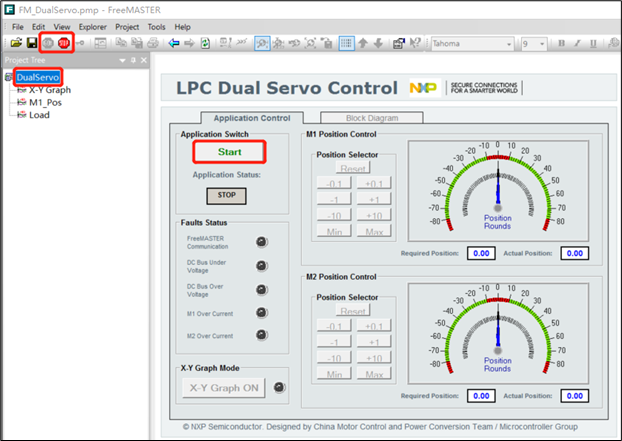Select Load in the Project Tree
The width and height of the screenshot is (622, 441).
pyautogui.click(x=39, y=115)
